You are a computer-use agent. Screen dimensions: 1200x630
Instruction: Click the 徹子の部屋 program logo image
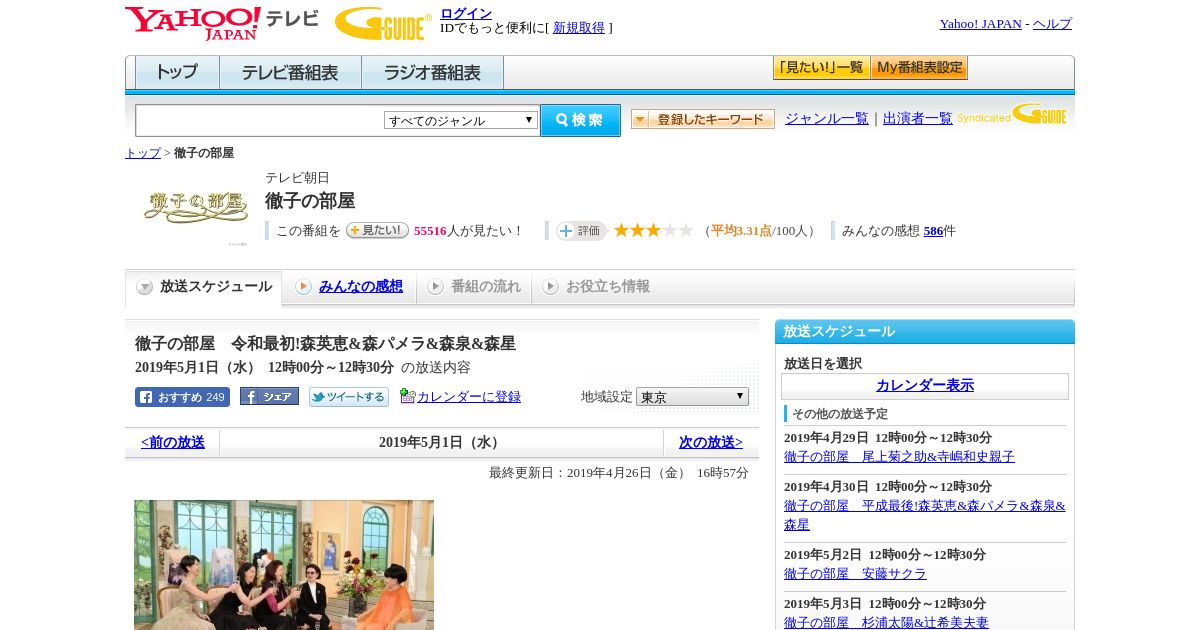[x=196, y=207]
